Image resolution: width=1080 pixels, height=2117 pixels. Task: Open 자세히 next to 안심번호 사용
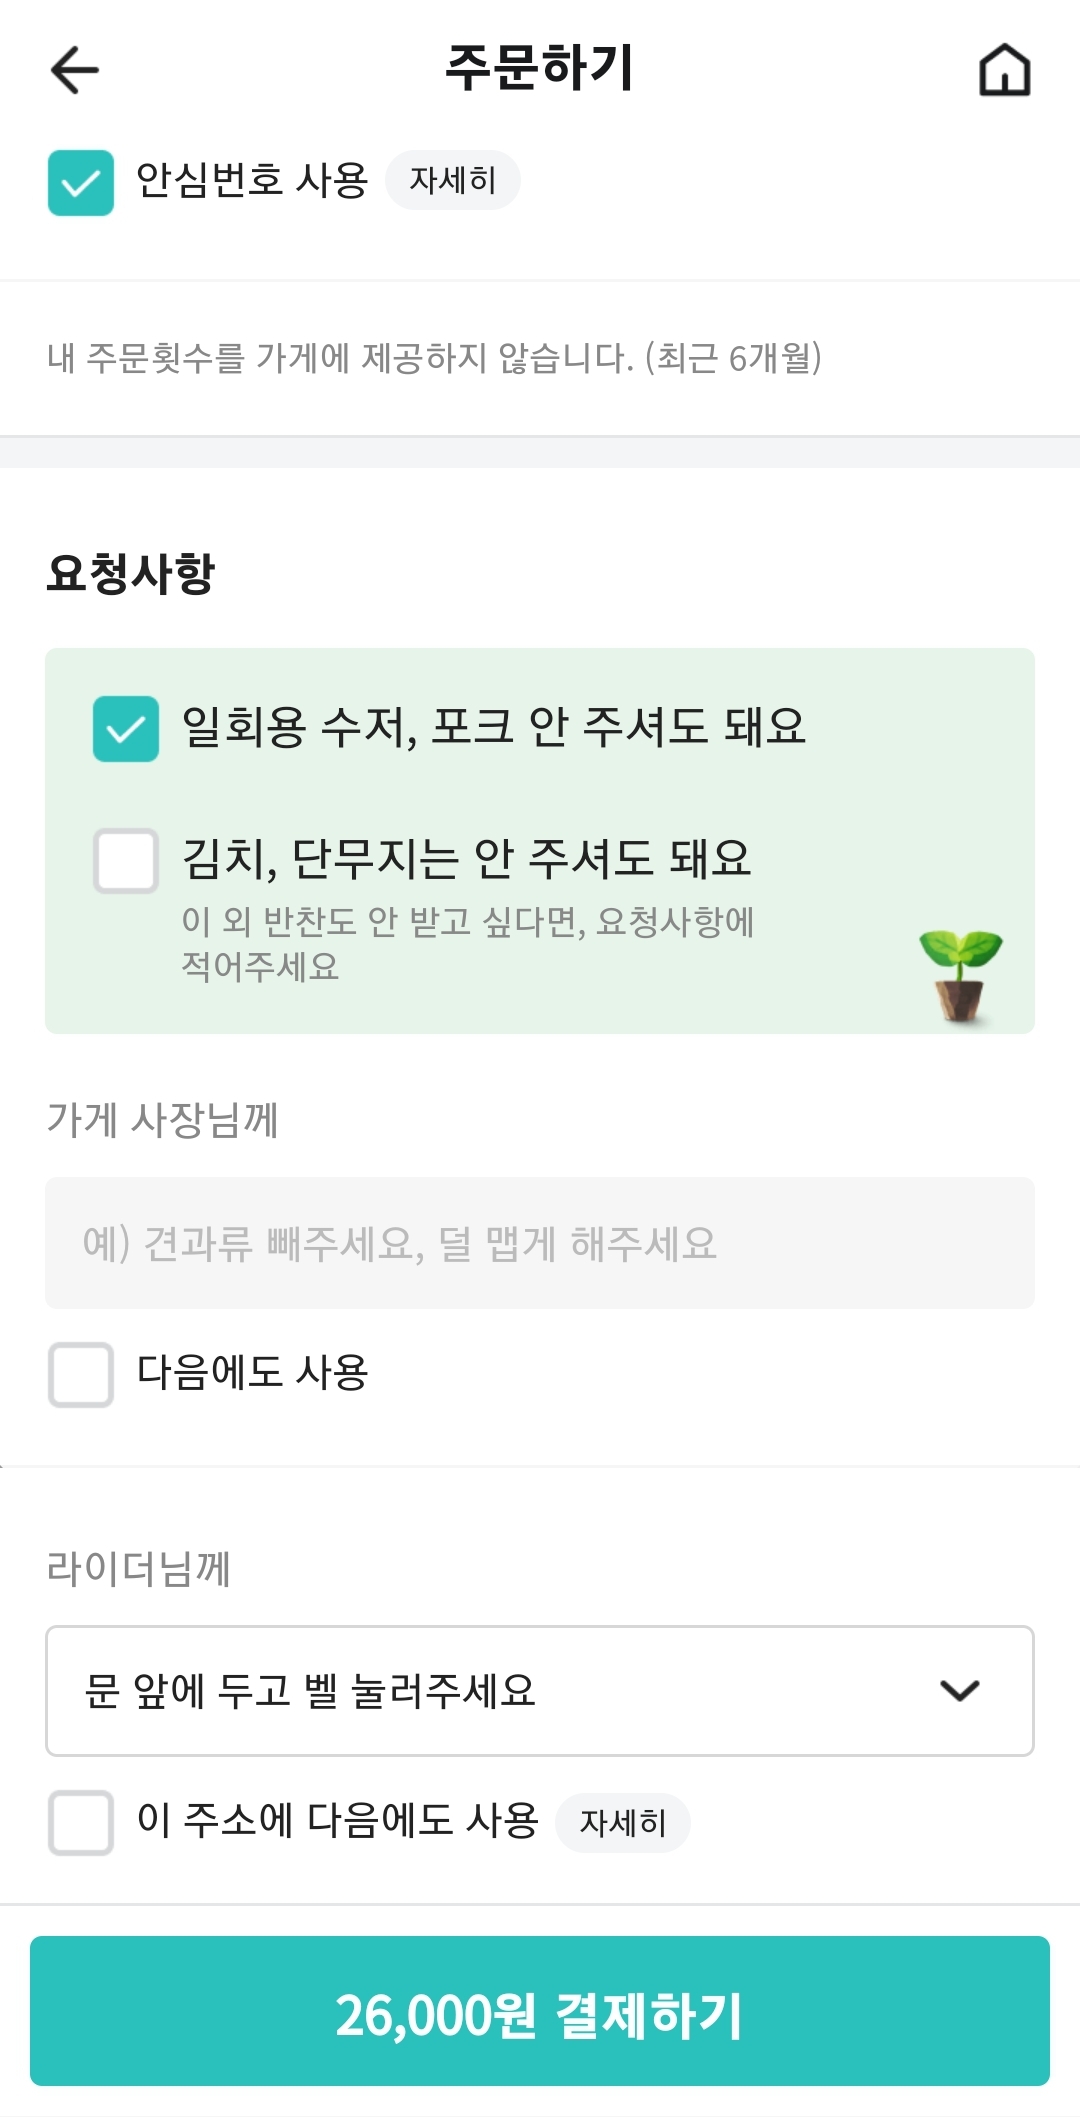[x=453, y=181]
